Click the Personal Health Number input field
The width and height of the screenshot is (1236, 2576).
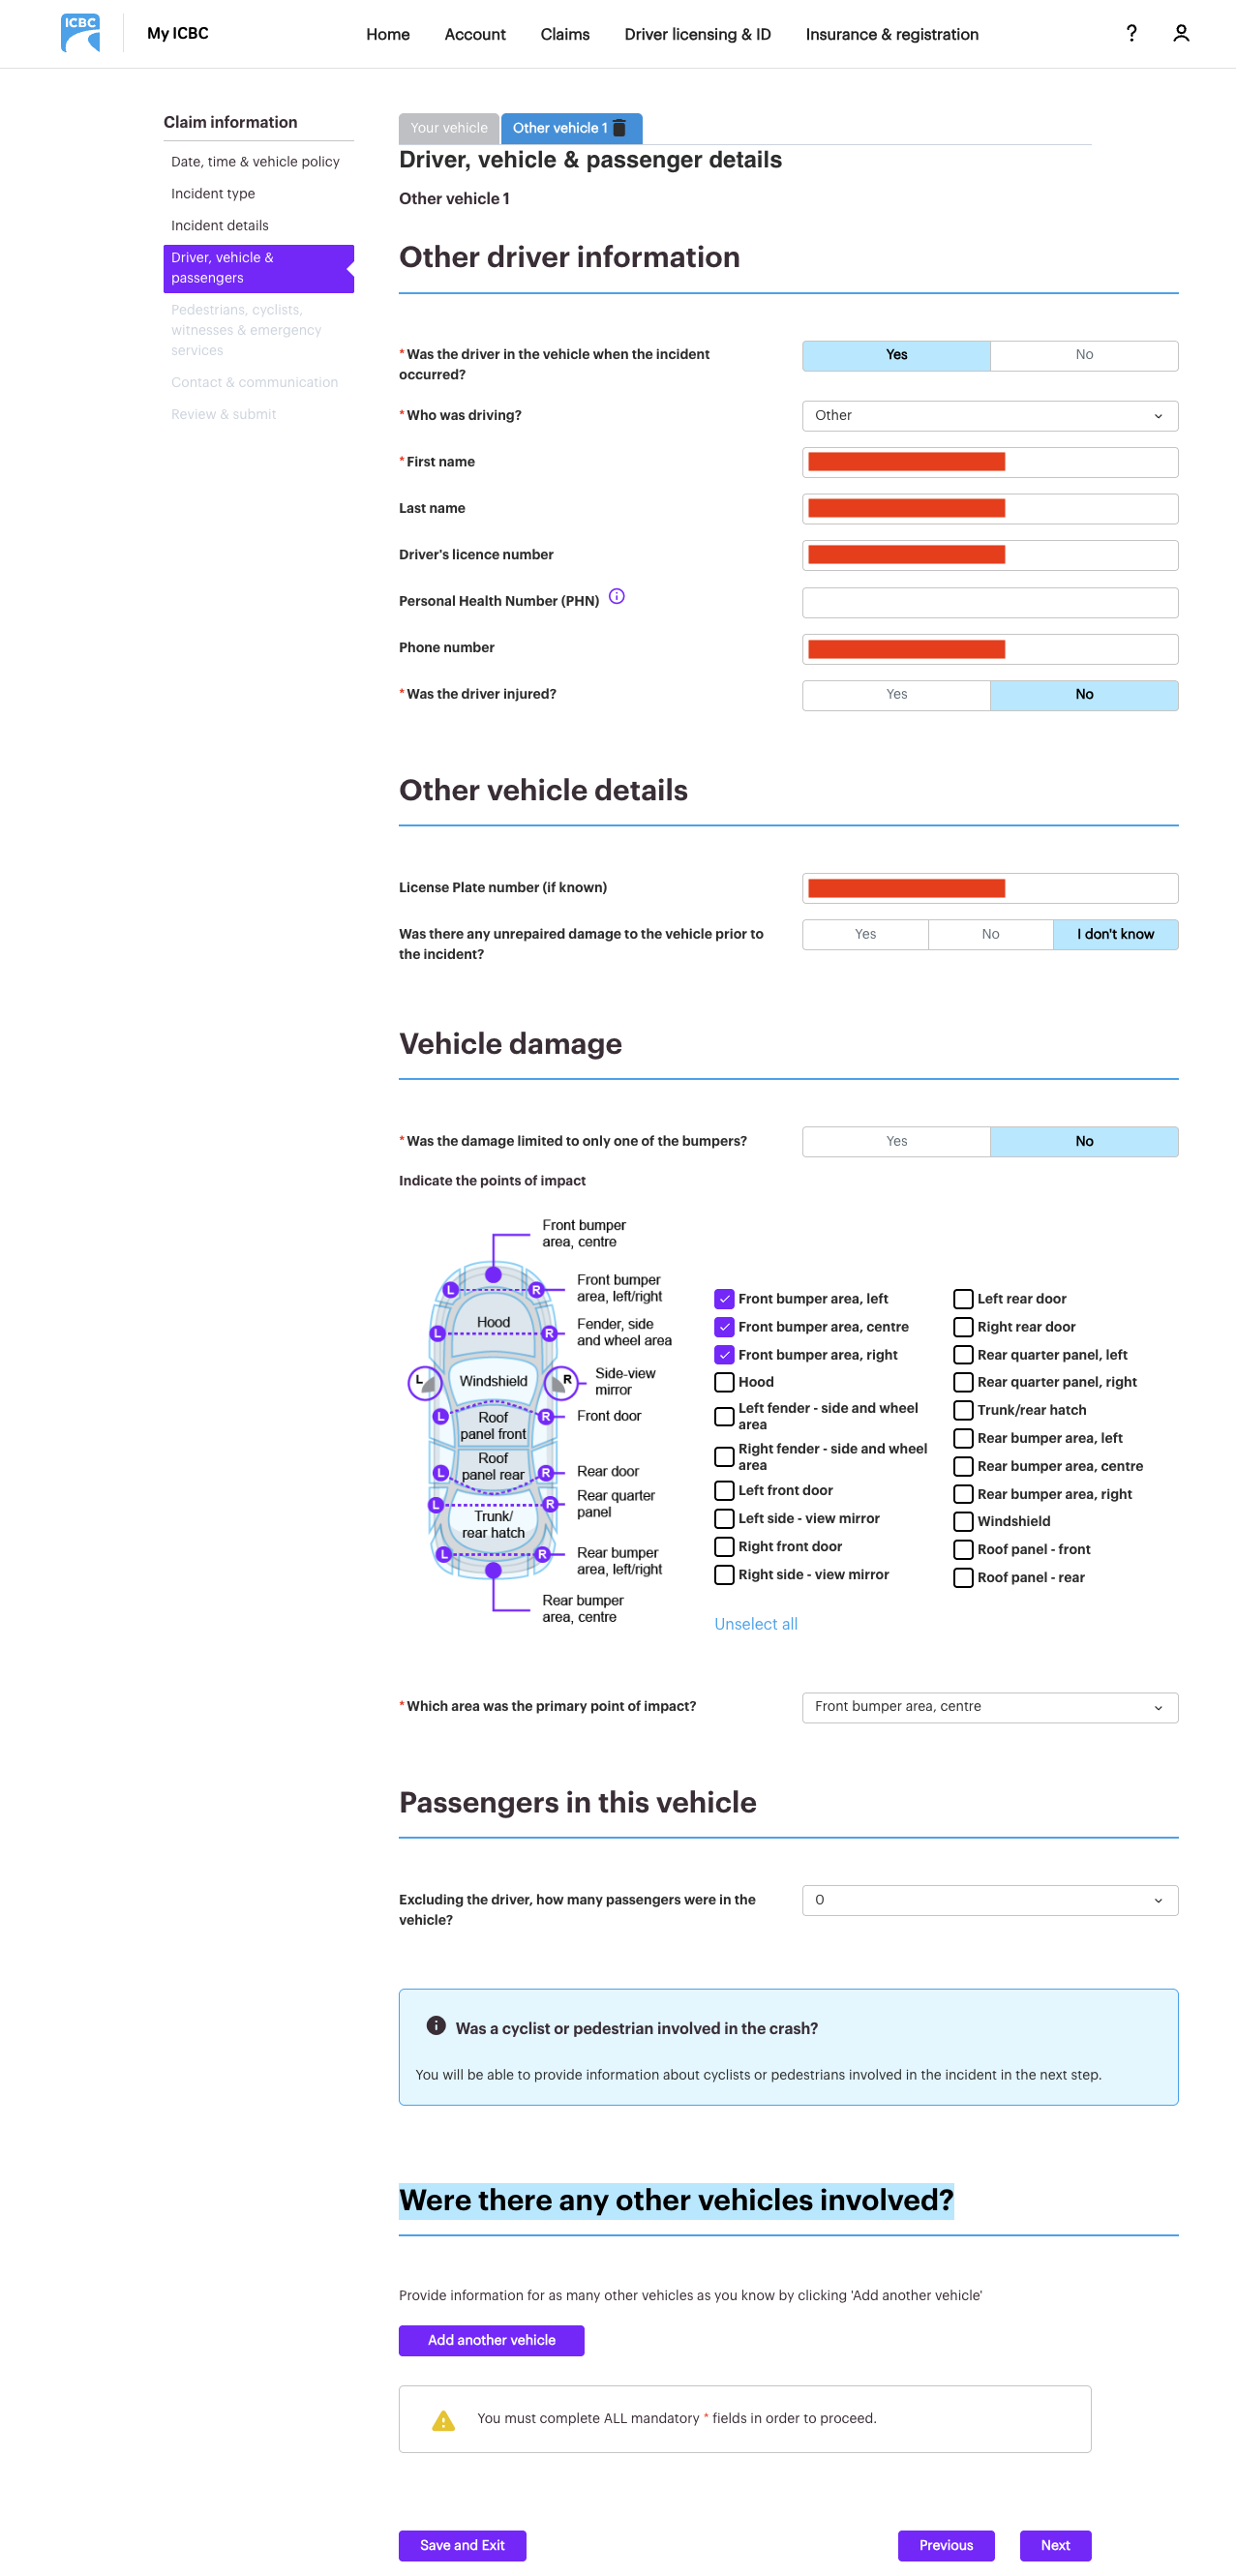[x=989, y=602]
